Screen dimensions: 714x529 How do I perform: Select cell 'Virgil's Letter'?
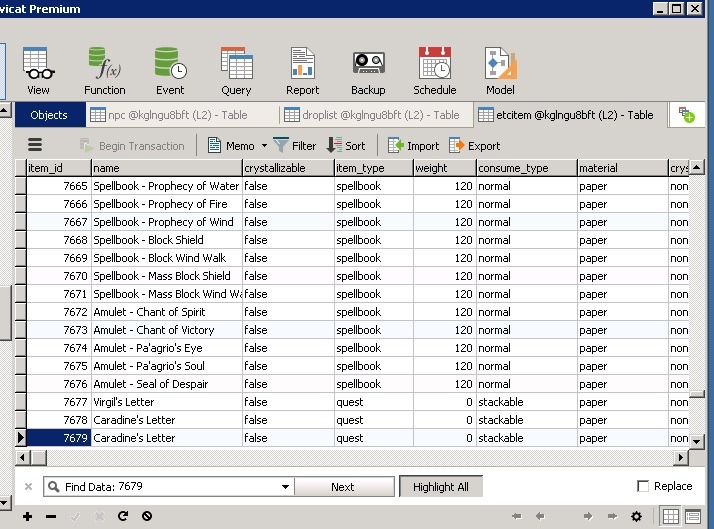167,402
